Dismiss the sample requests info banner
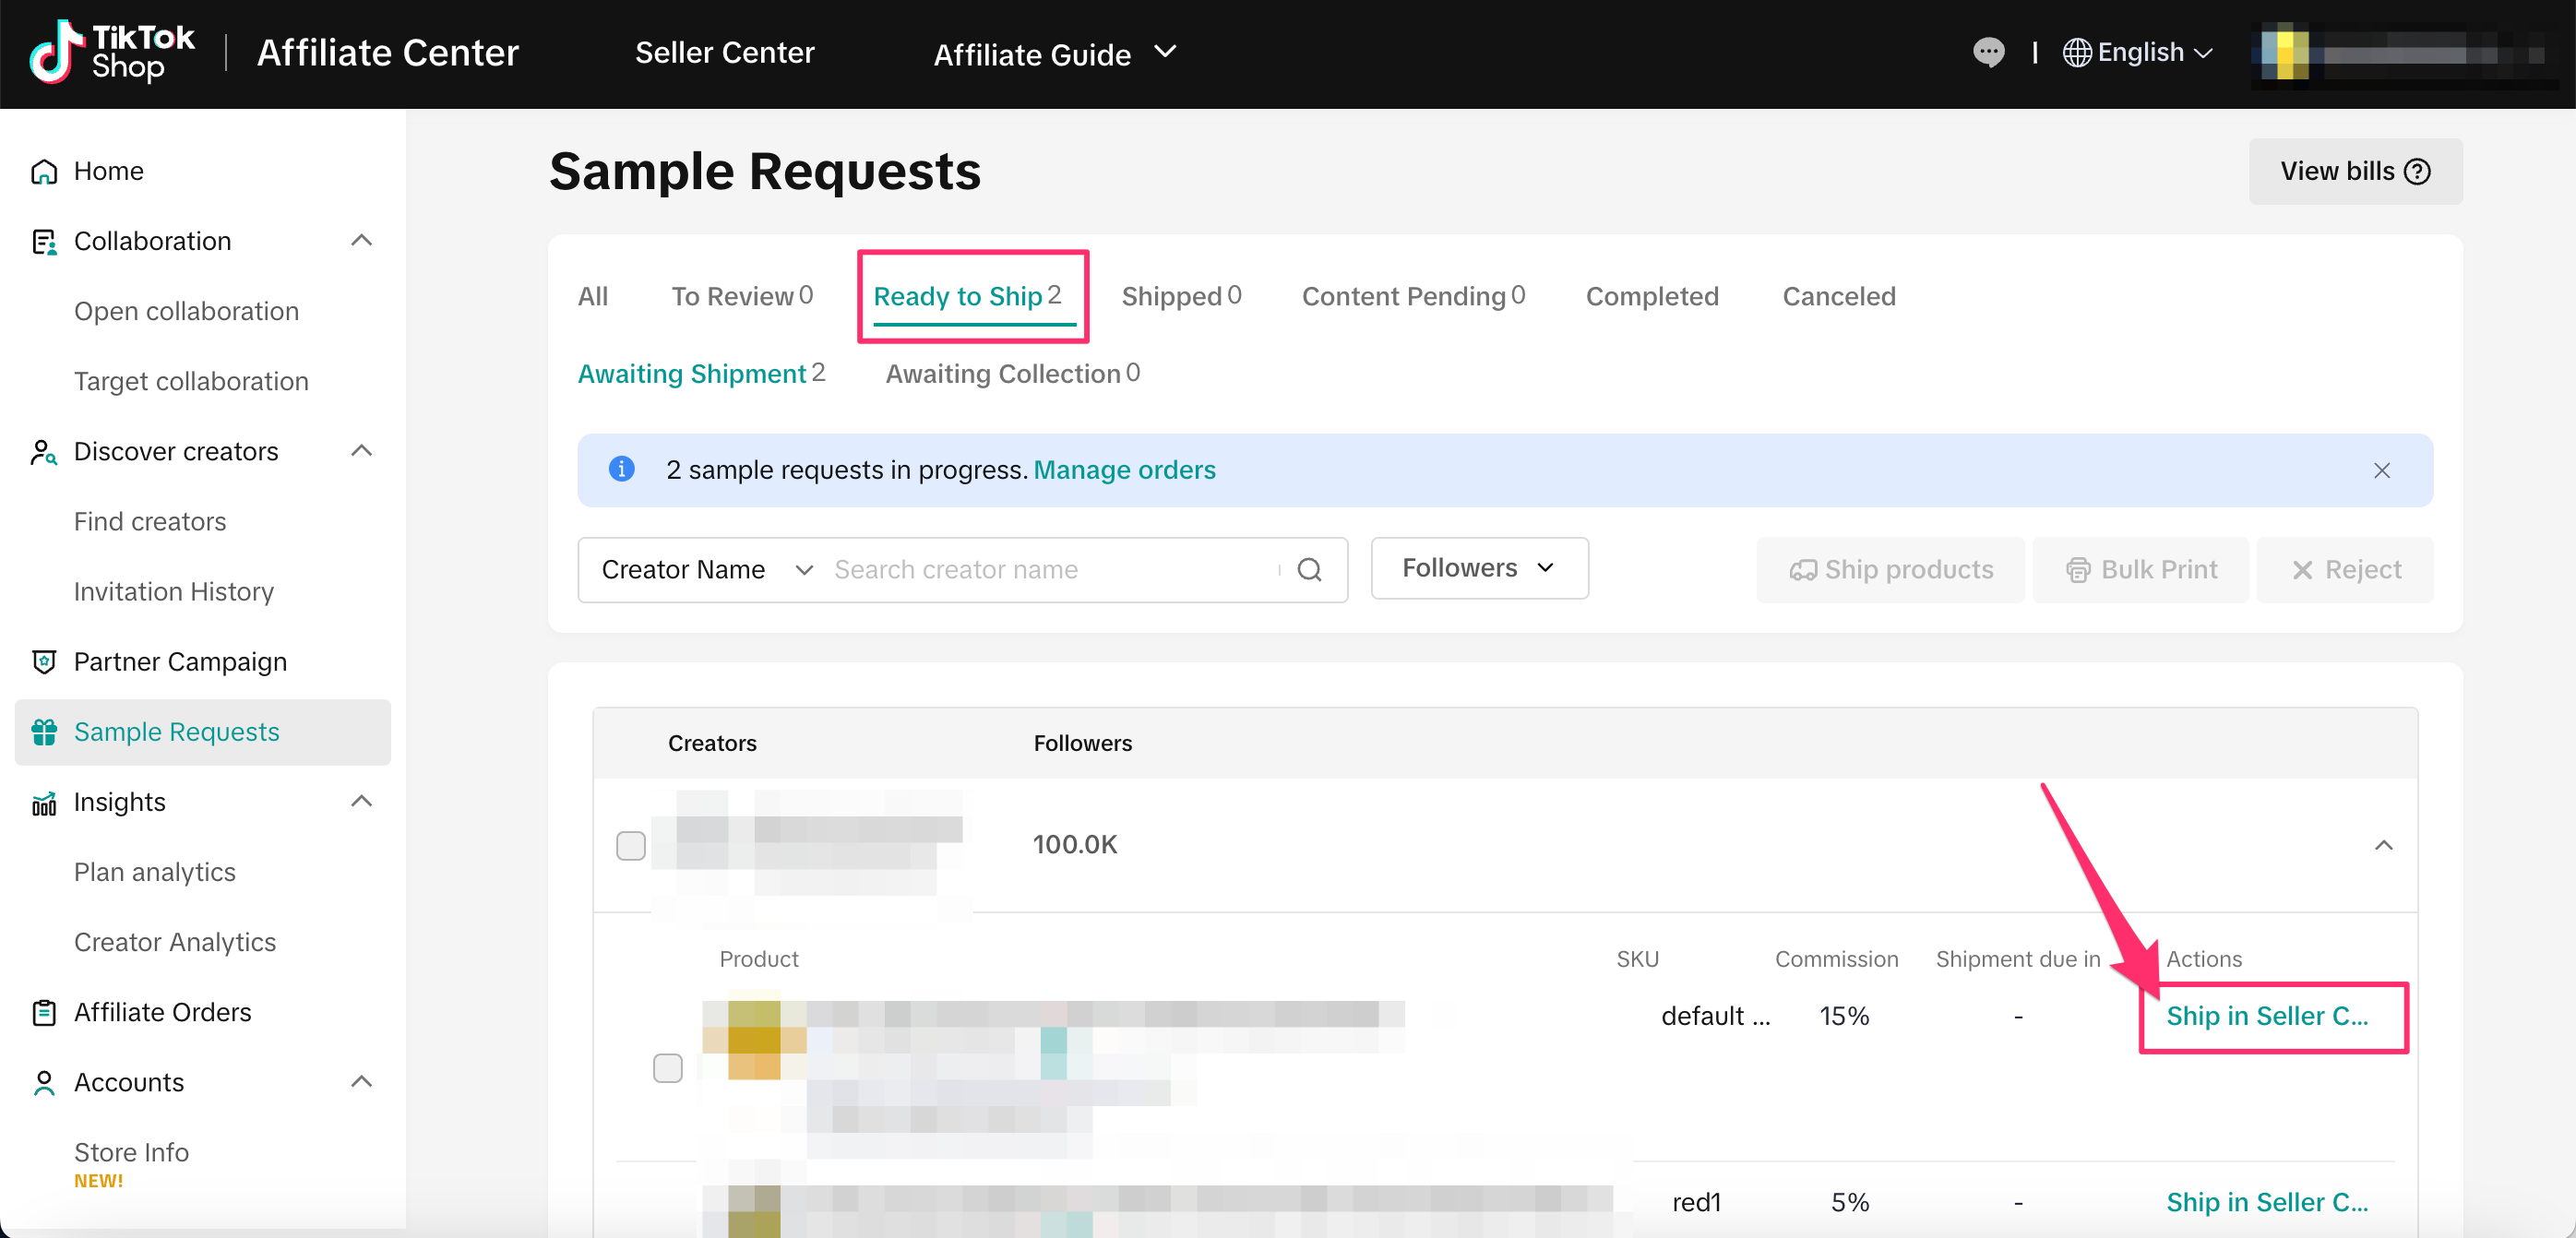 (x=2381, y=470)
